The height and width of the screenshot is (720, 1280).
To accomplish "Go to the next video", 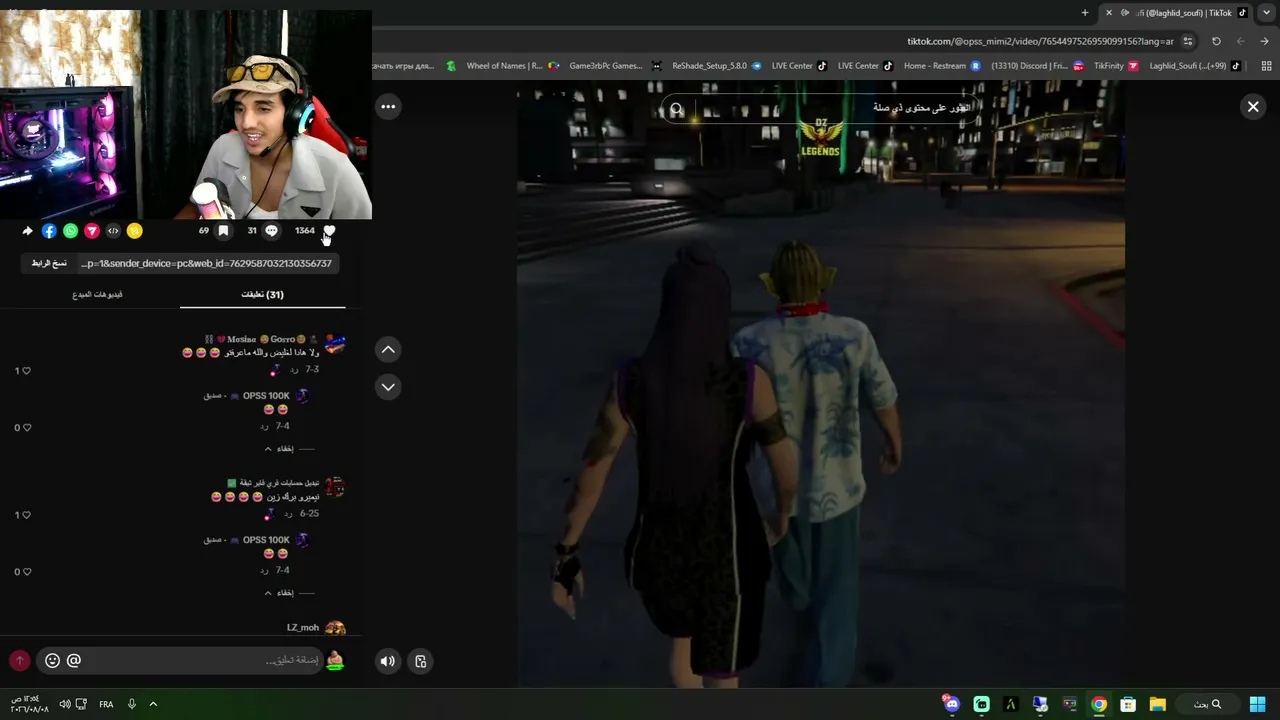I will [x=388, y=387].
